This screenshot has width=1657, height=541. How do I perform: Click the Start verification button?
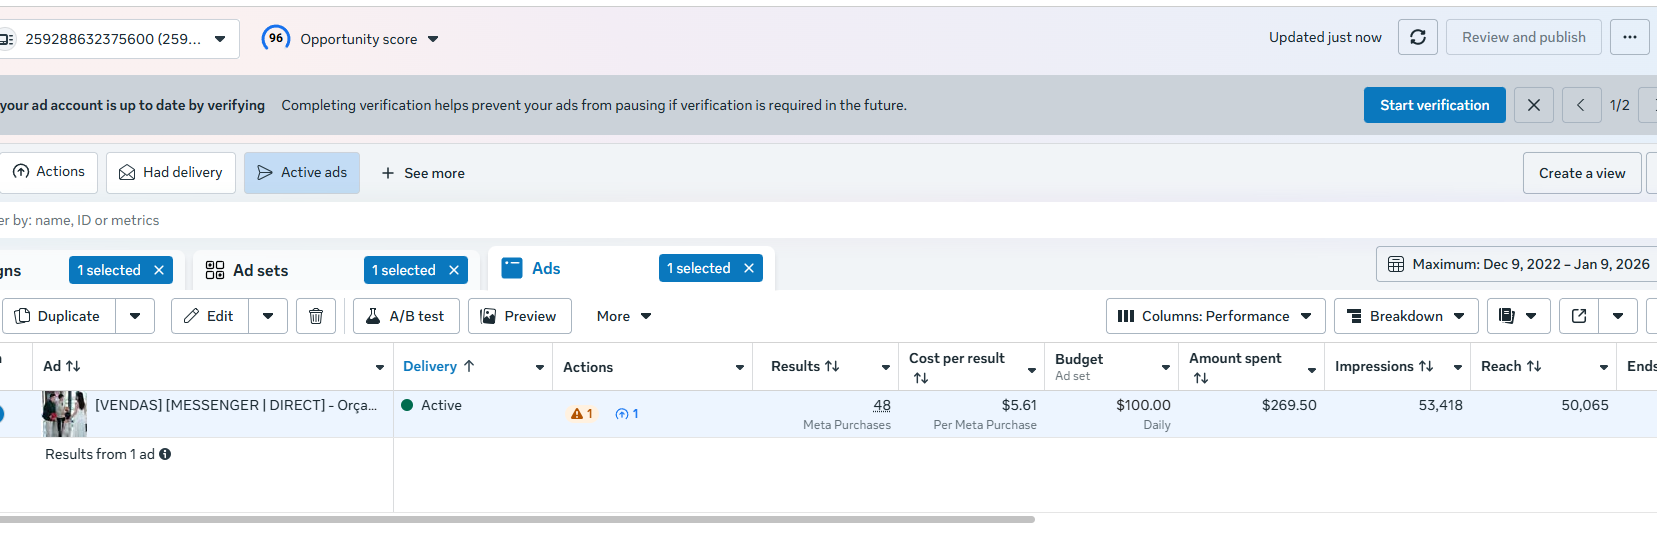pyautogui.click(x=1434, y=105)
